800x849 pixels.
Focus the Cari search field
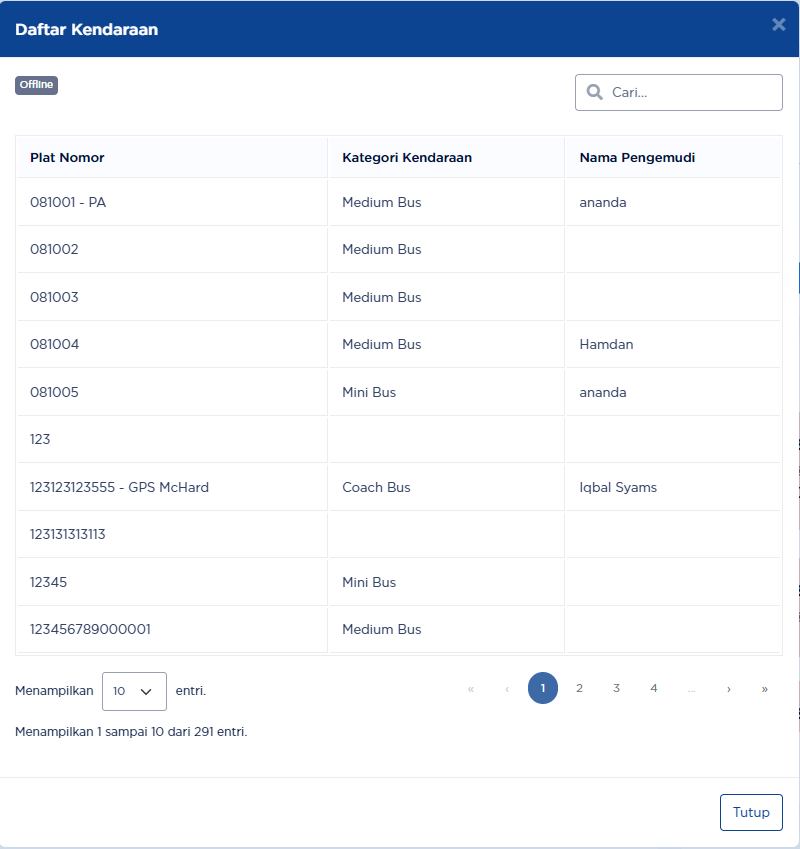678,93
